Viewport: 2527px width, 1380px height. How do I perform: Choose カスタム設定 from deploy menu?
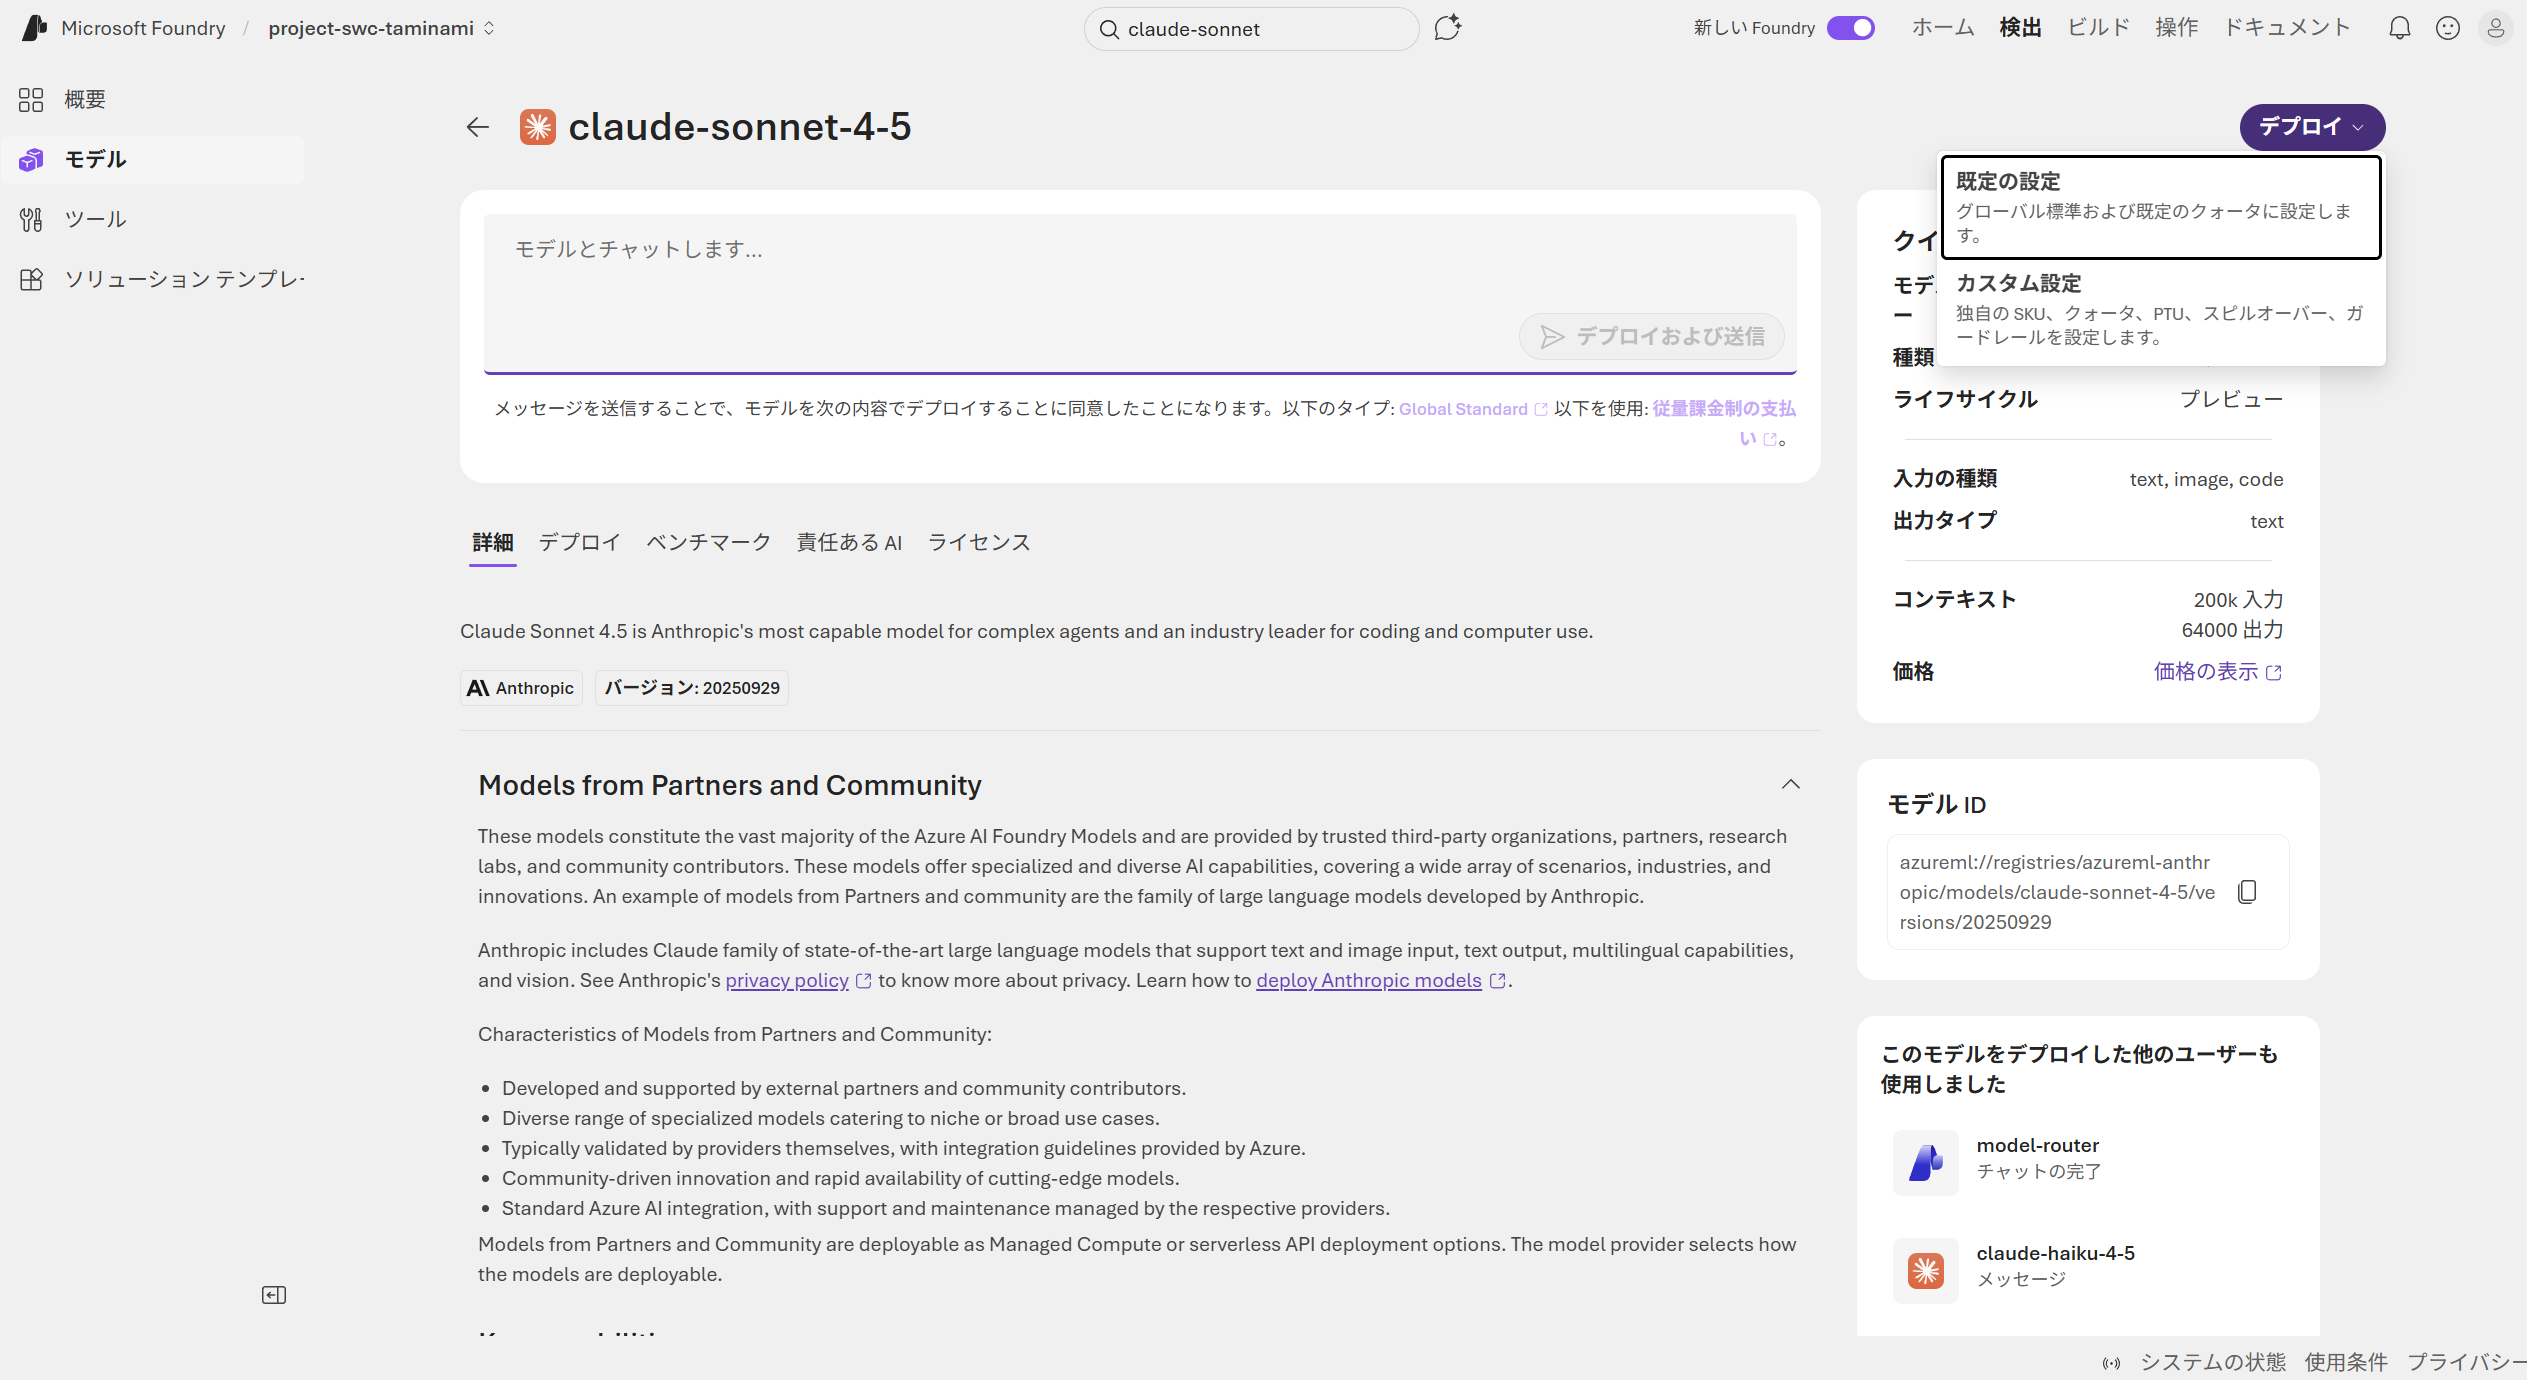(2160, 309)
